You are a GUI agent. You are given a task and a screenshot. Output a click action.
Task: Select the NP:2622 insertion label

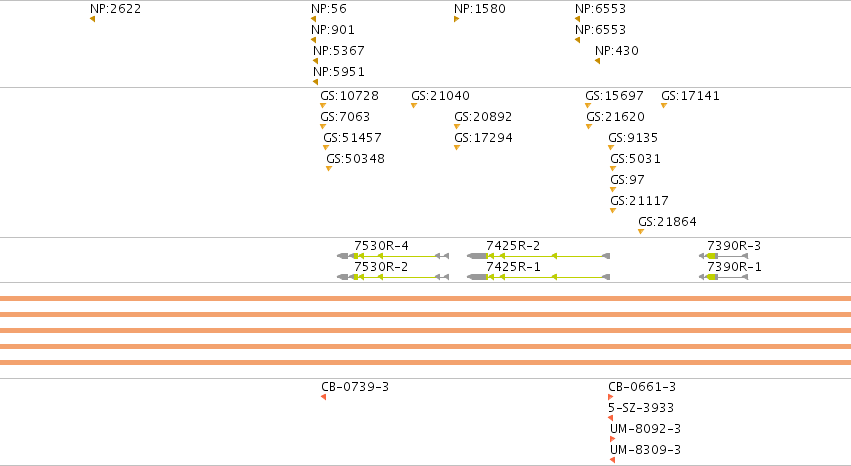click(x=116, y=9)
